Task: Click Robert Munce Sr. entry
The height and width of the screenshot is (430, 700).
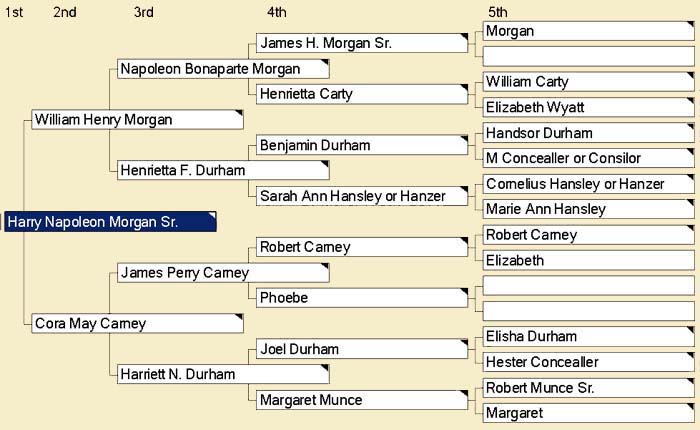Action: [x=588, y=388]
